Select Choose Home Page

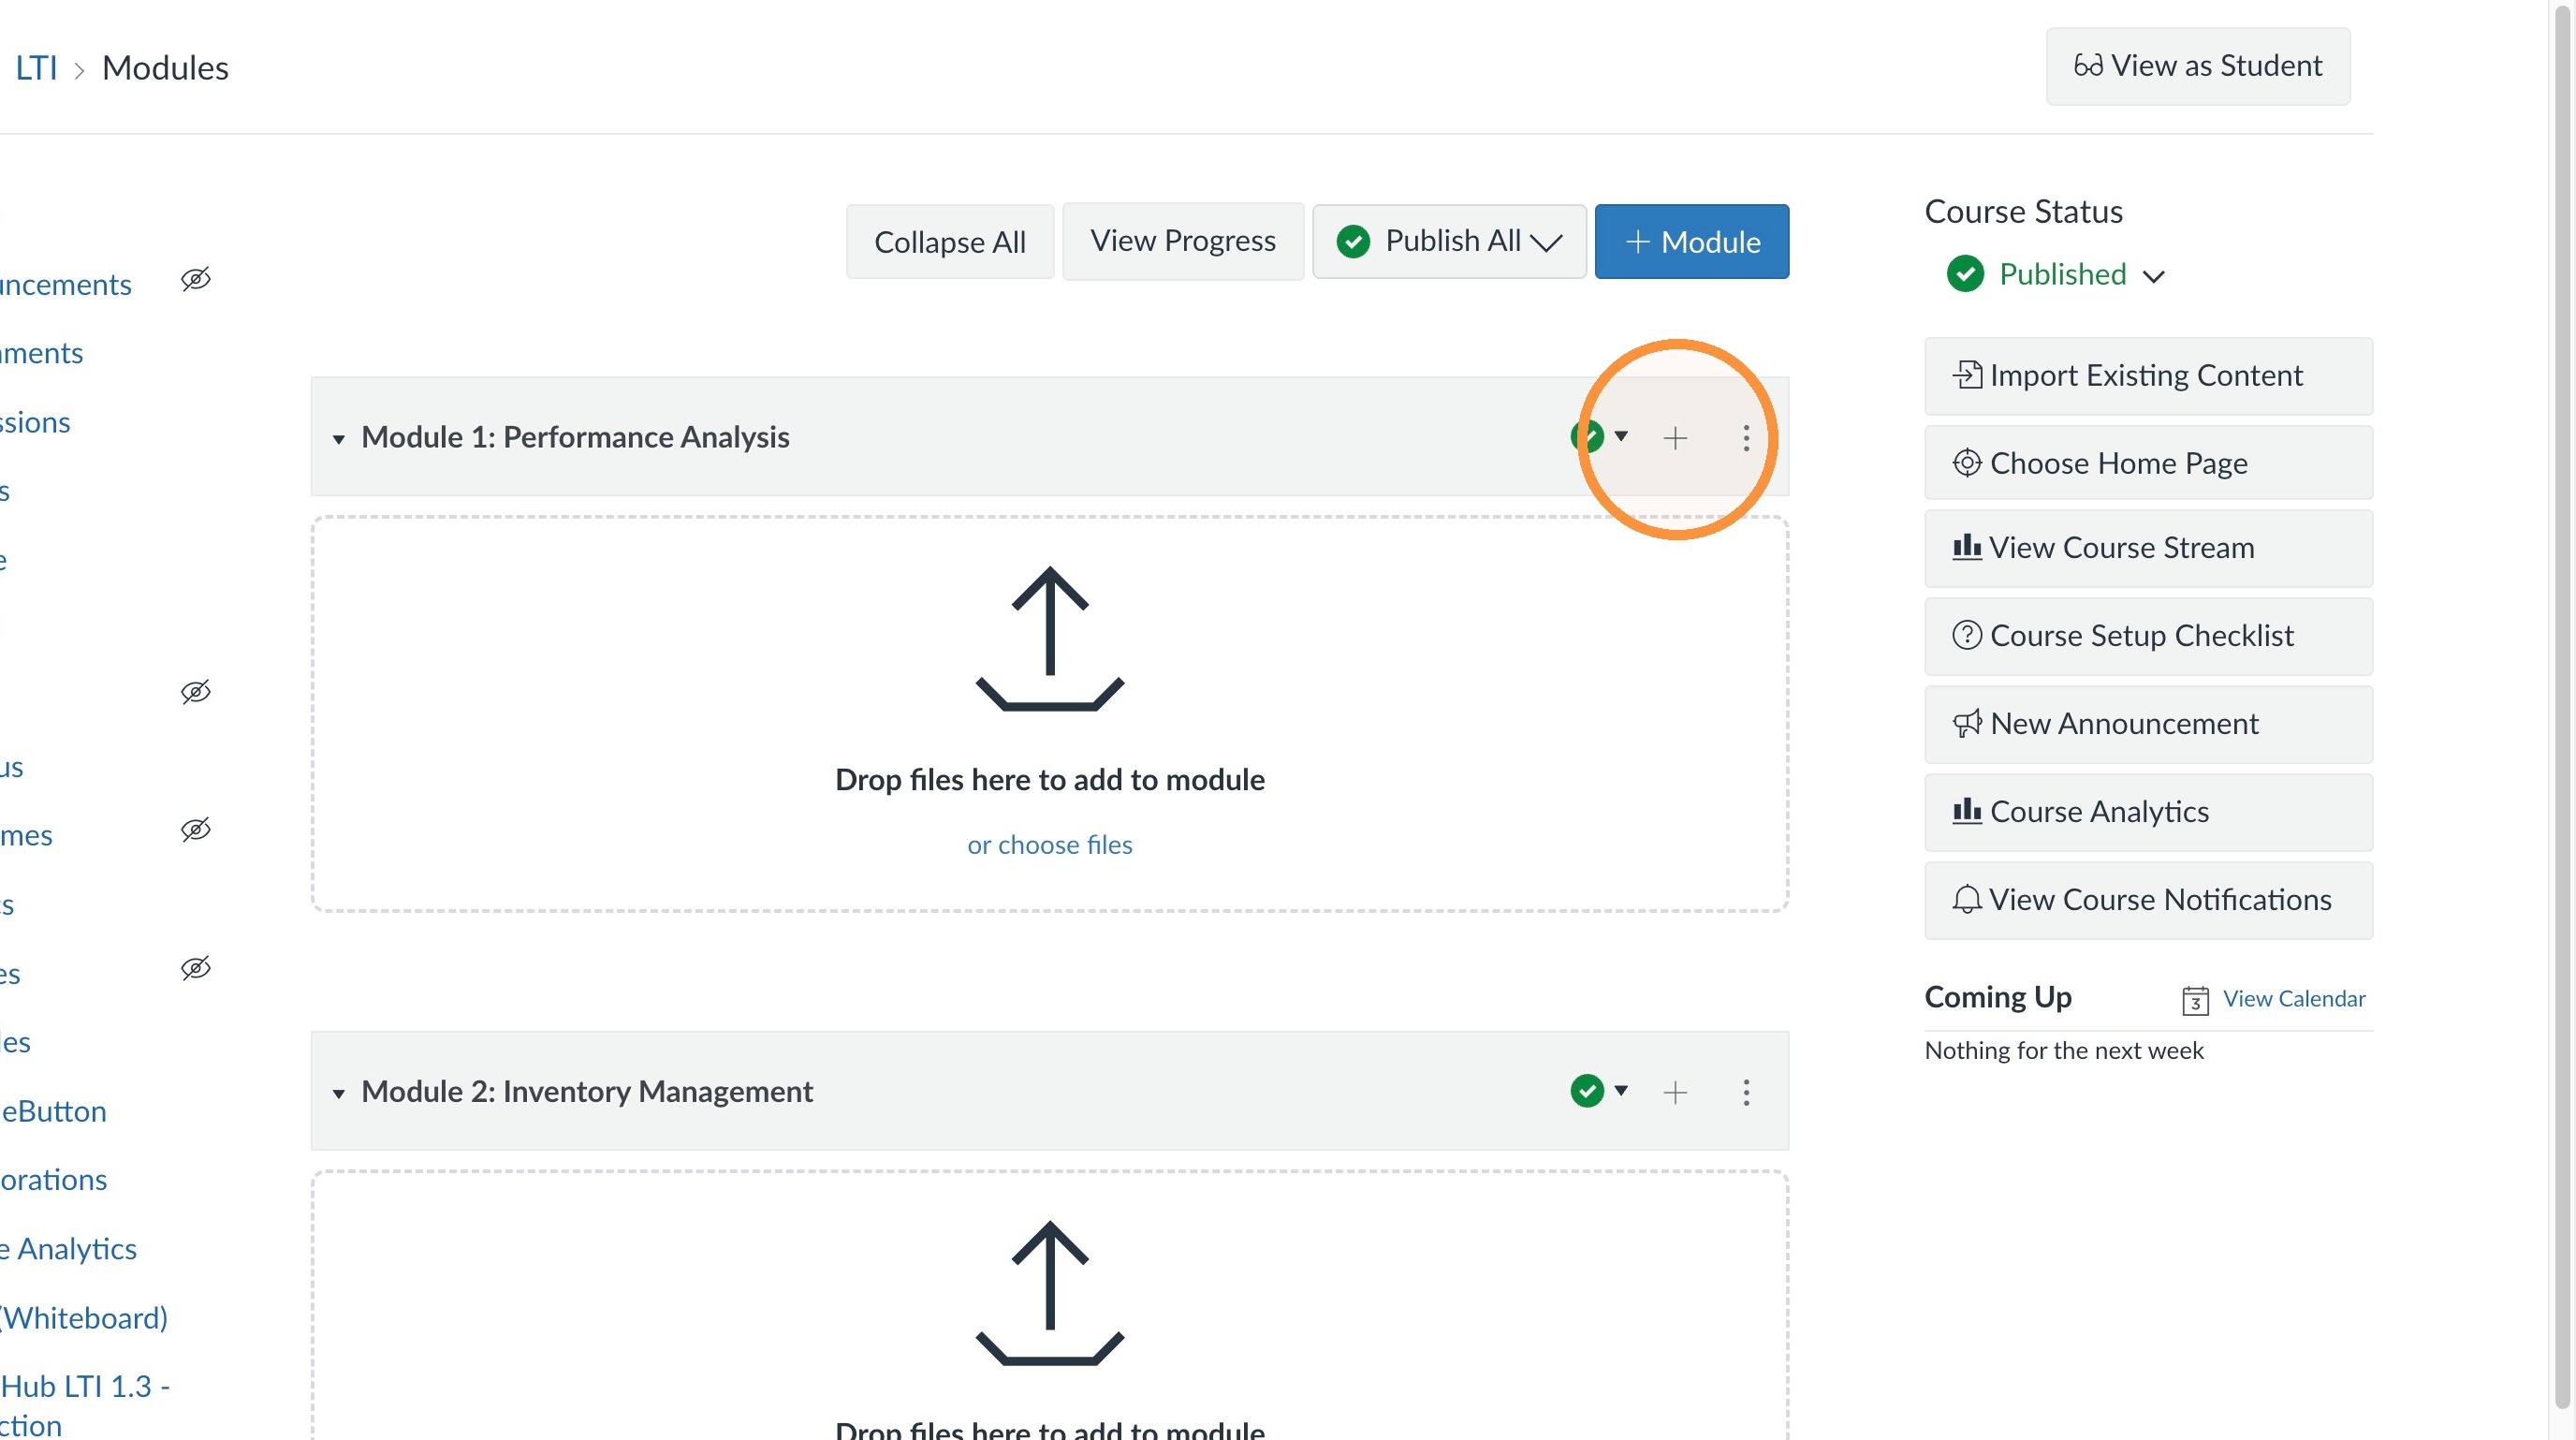pos(2148,463)
